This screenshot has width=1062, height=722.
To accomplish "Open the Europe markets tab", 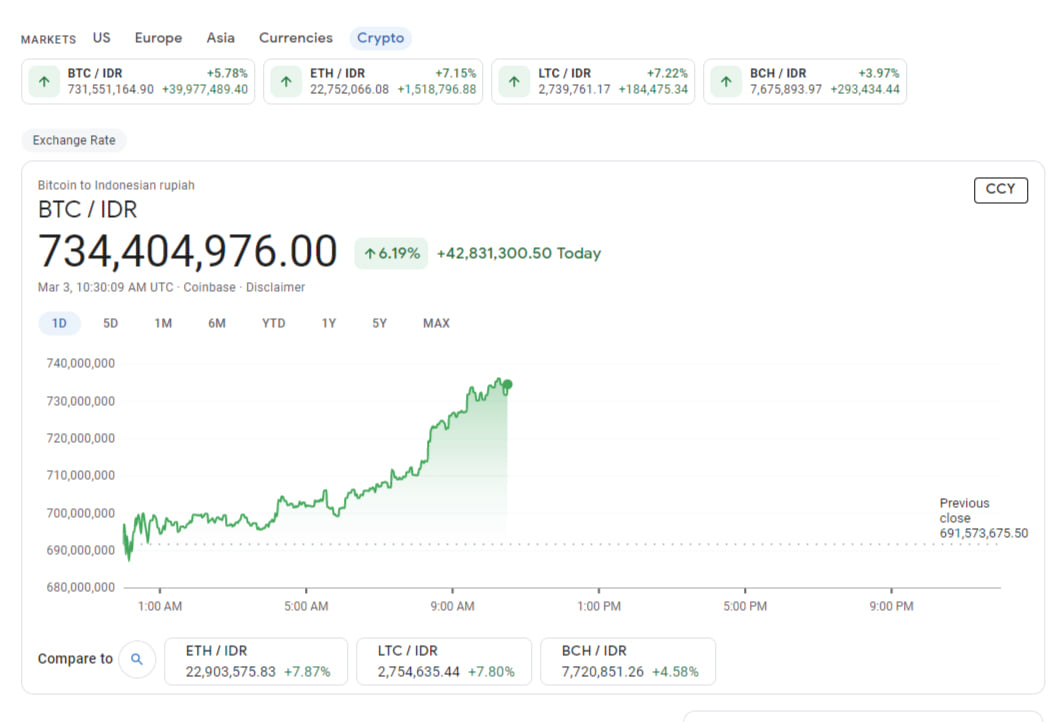I will click(158, 38).
